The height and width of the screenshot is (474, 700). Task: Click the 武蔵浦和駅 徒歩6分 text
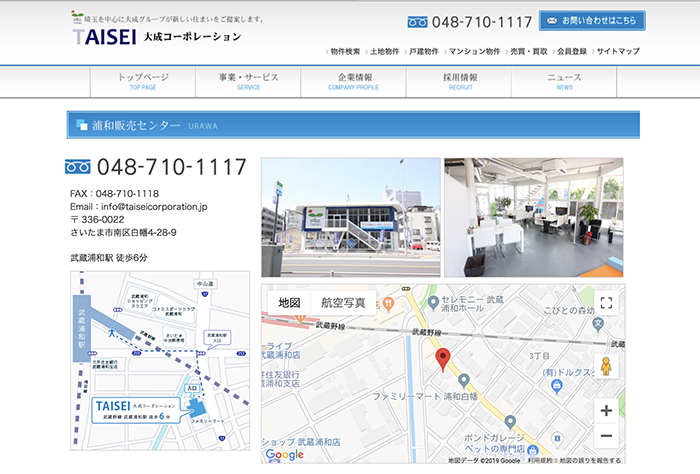click(108, 258)
